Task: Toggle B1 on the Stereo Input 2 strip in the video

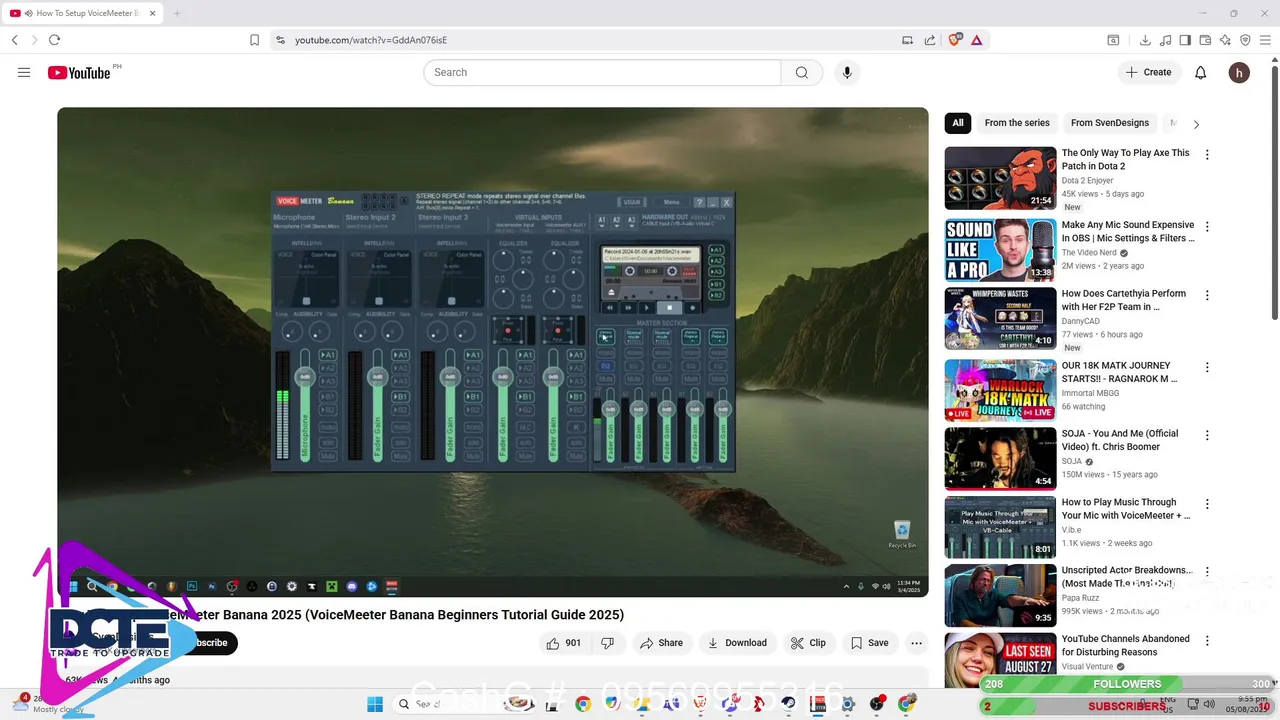Action: (400, 397)
